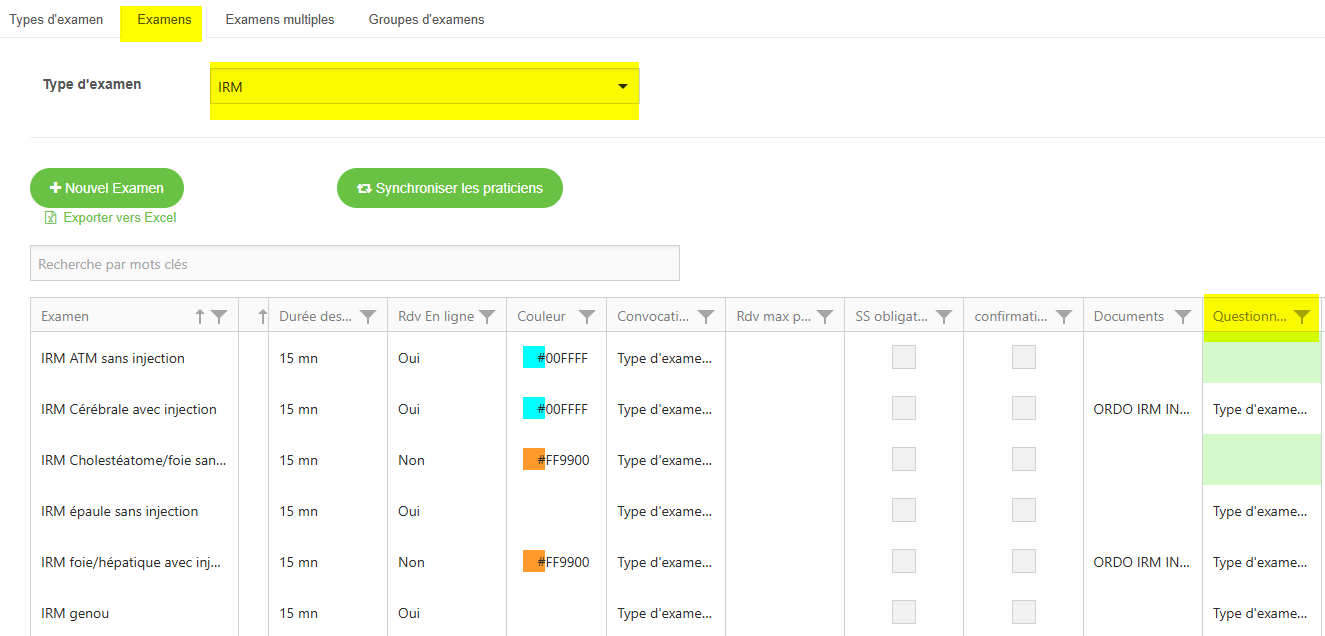Enable SS obligatoire for IRM genou

point(904,612)
